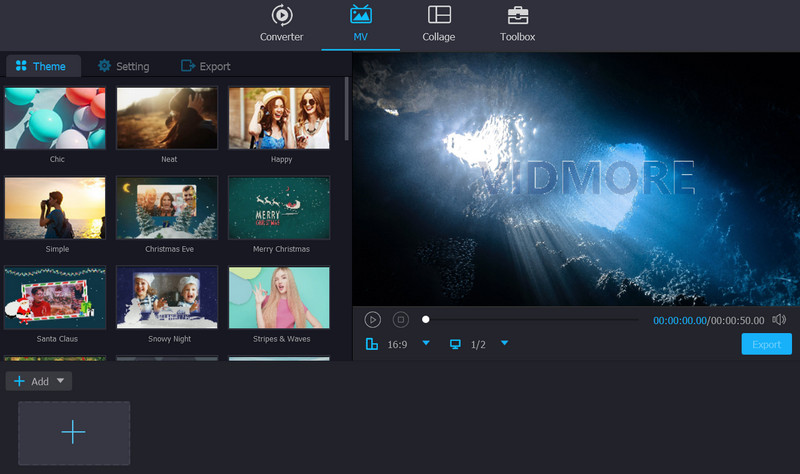Mute the preview volume speaker icon

(x=779, y=320)
